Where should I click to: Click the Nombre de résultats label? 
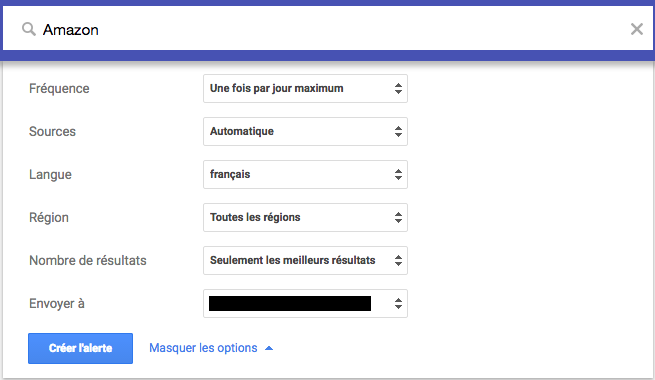coord(88,261)
